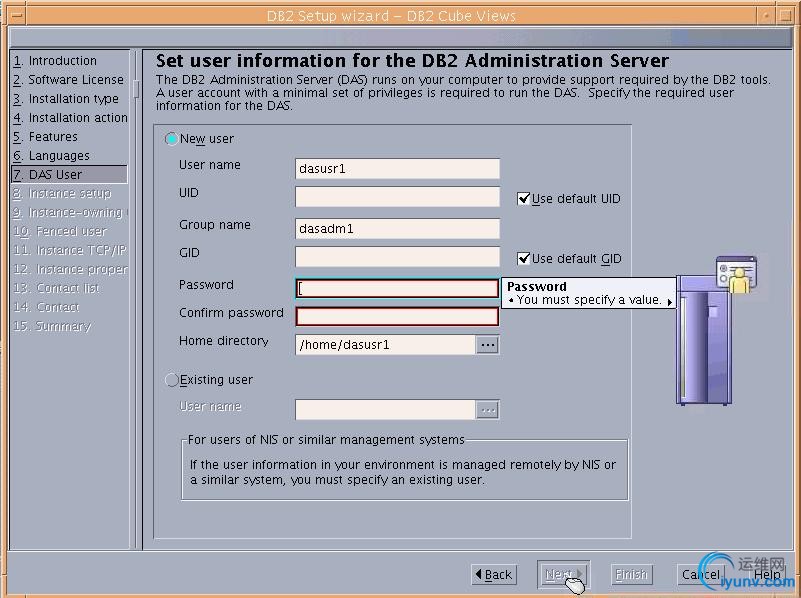The image size is (801, 598).
Task: Select step 14 Contact
Action: (x=46, y=307)
